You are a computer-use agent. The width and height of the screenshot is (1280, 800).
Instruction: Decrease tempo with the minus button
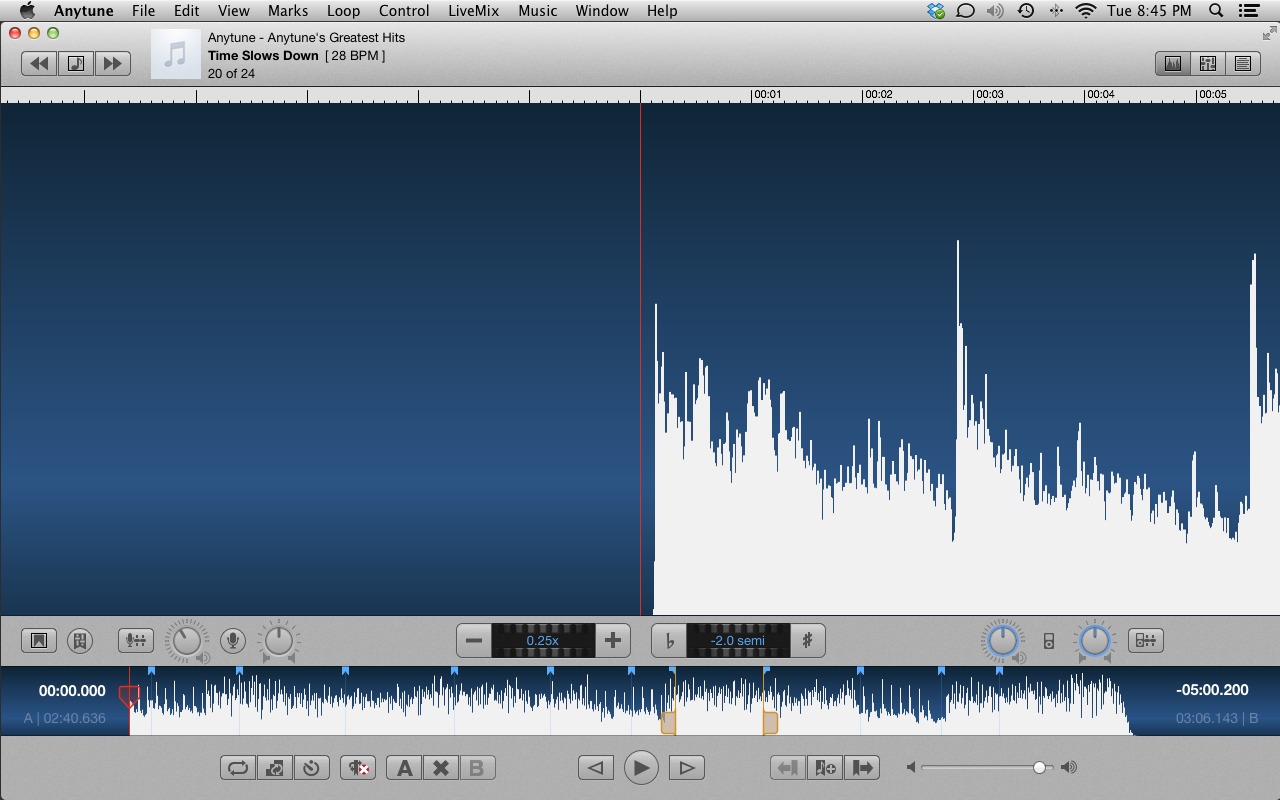click(x=474, y=641)
